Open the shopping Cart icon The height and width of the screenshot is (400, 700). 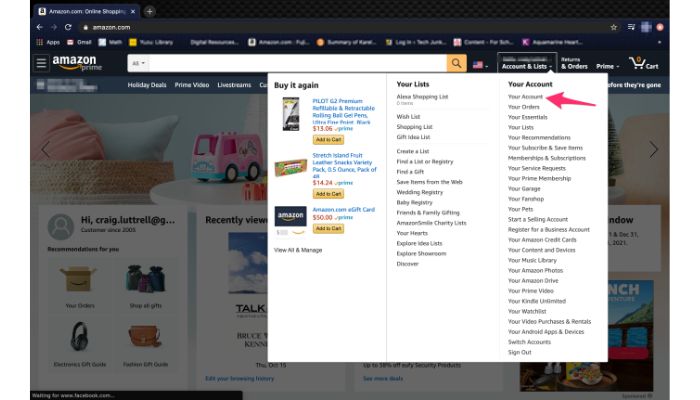pos(643,63)
